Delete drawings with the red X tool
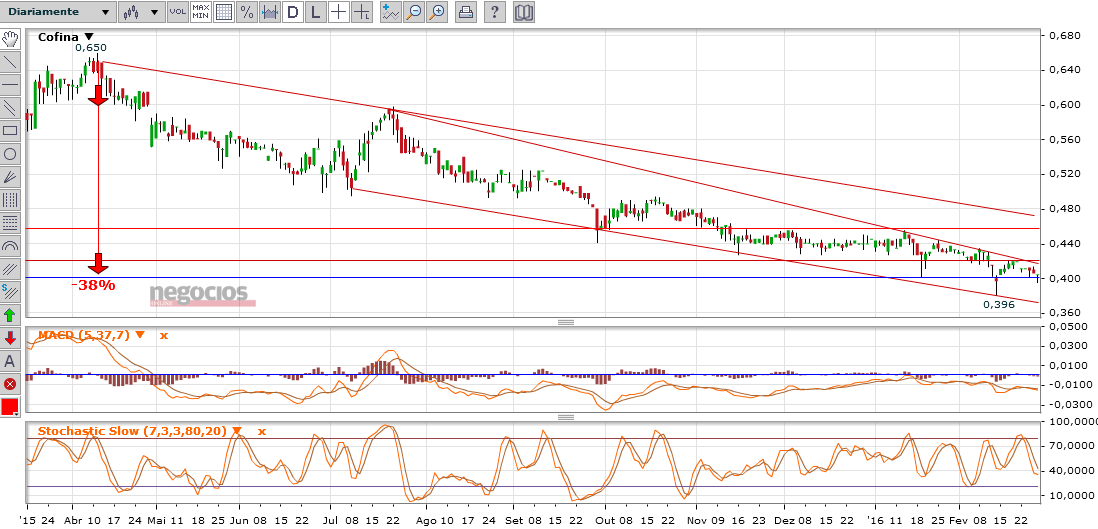The image size is (1098, 529). tap(10, 383)
